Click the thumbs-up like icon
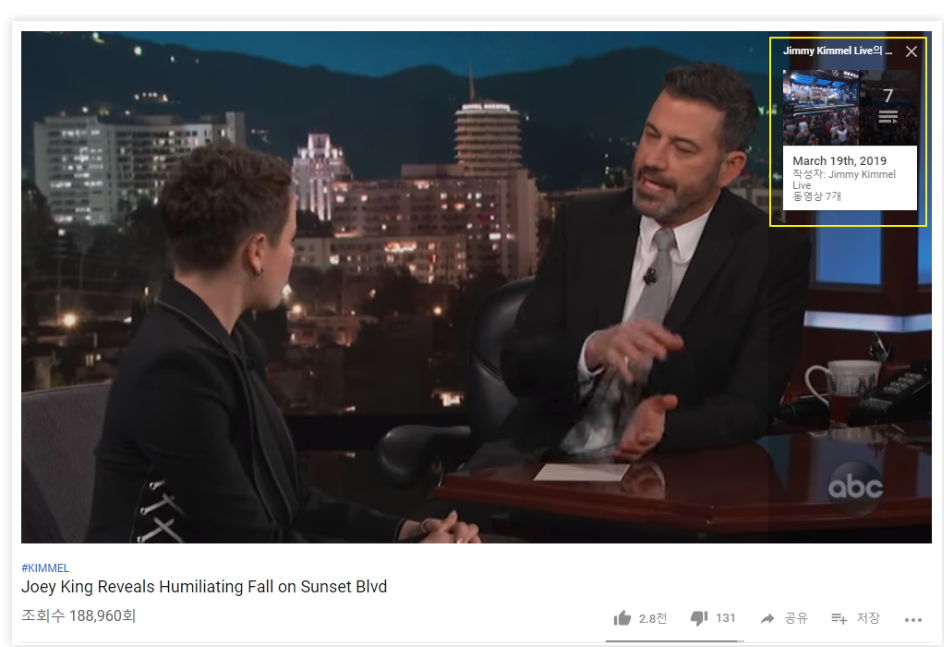The height and width of the screenshot is (647, 944). point(622,618)
